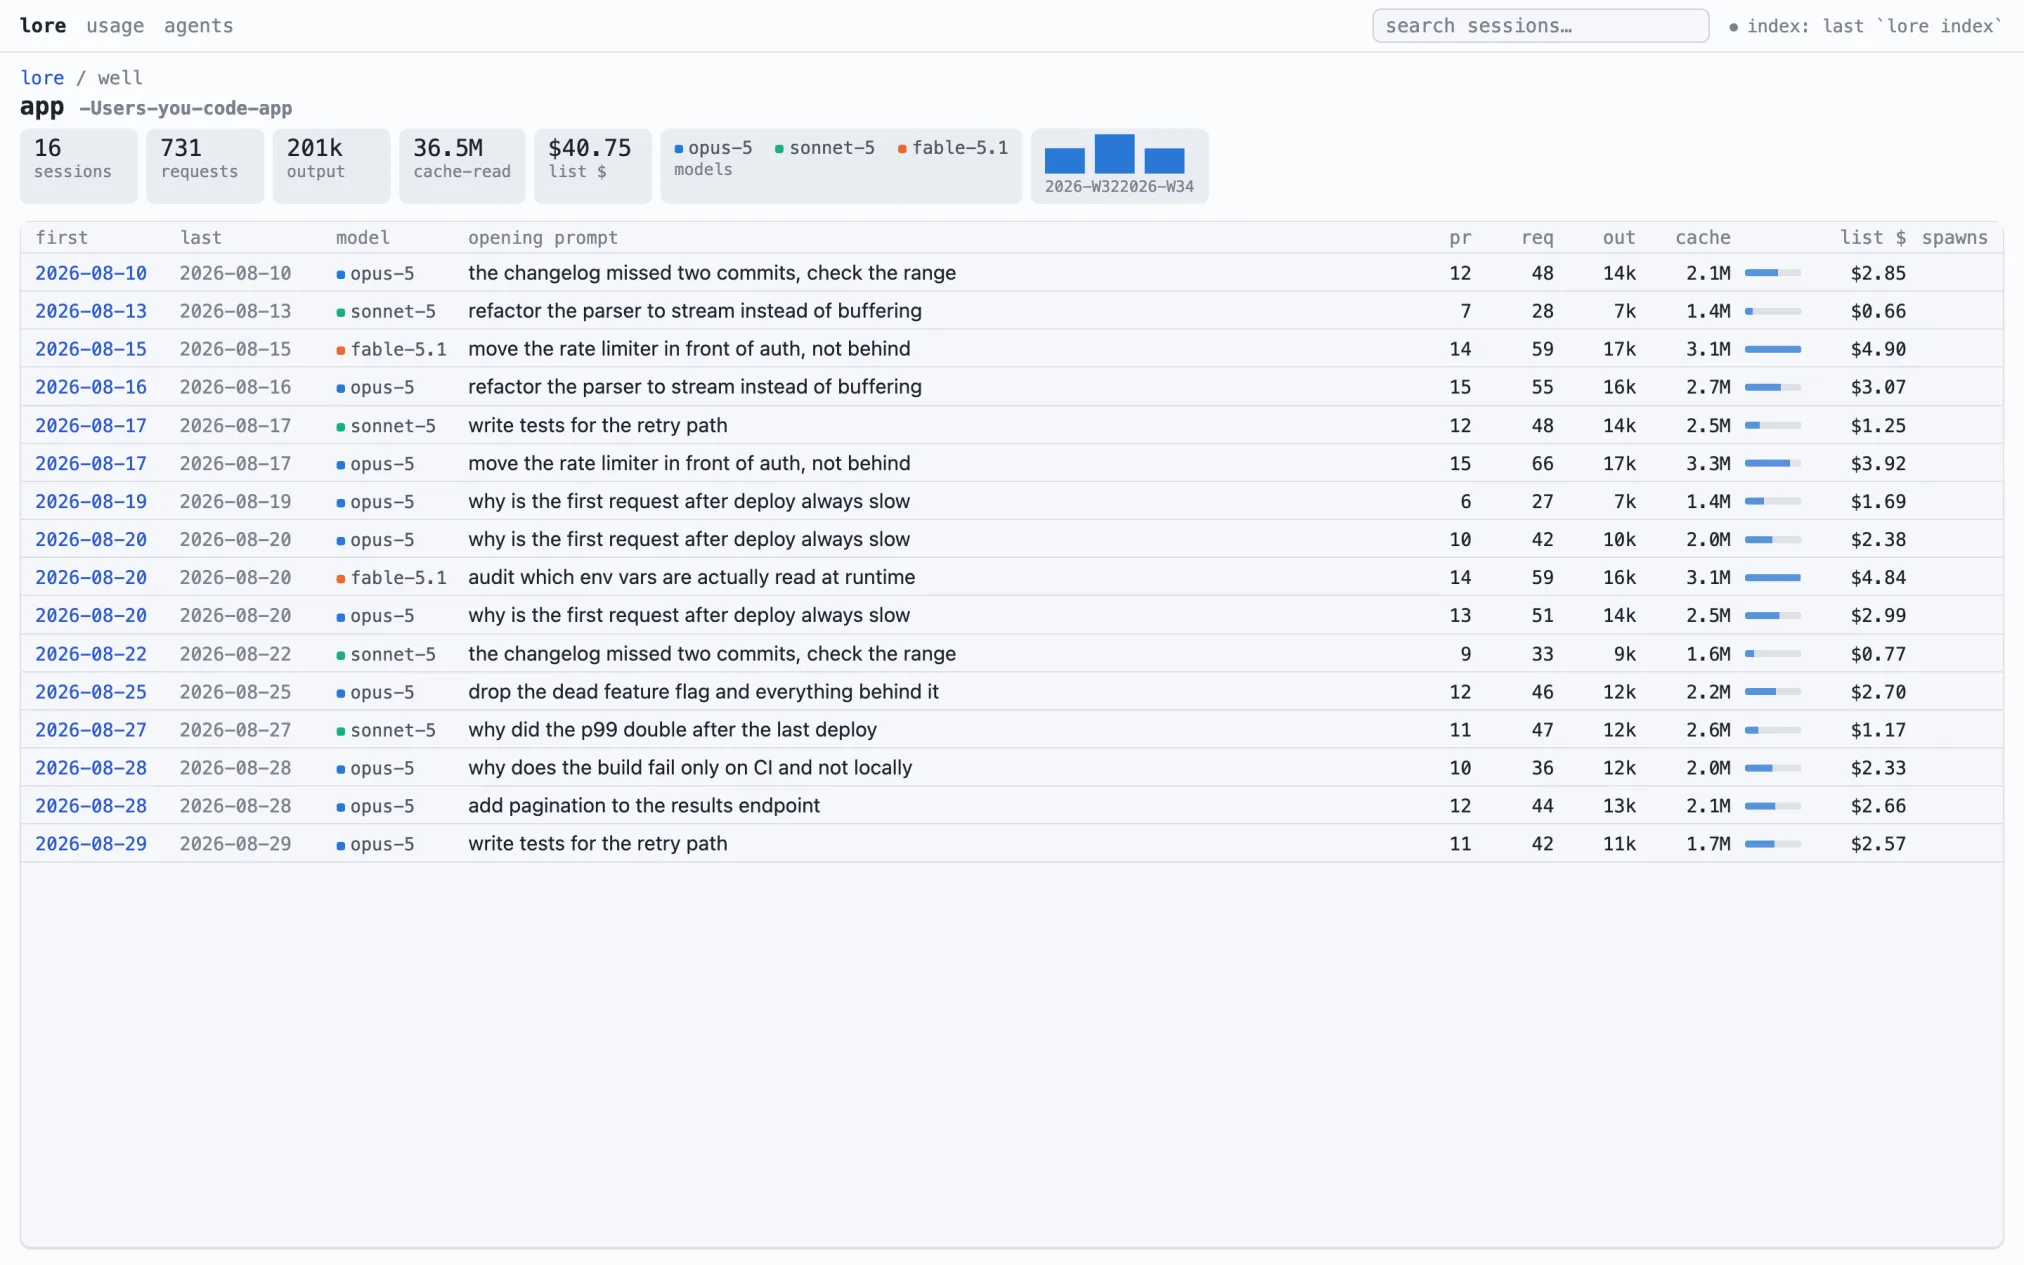This screenshot has width=2024, height=1265.
Task: Click opus-5 model dot in 2026-08-10 row
Action: 341,275
